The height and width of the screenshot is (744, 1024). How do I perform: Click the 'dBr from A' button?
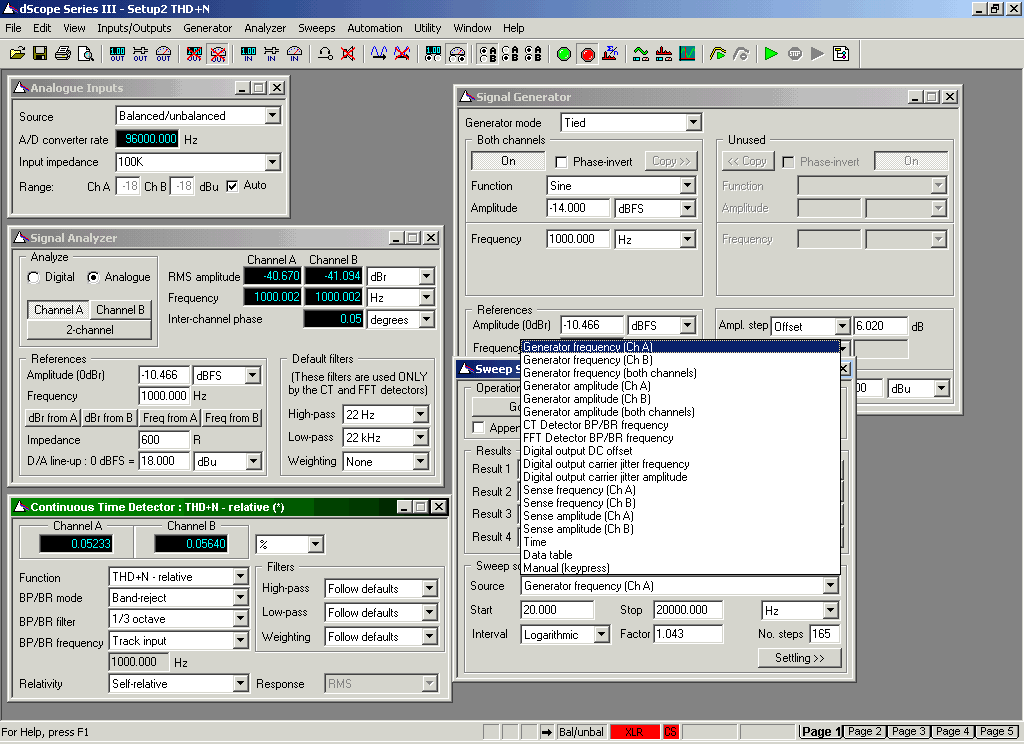[53, 417]
